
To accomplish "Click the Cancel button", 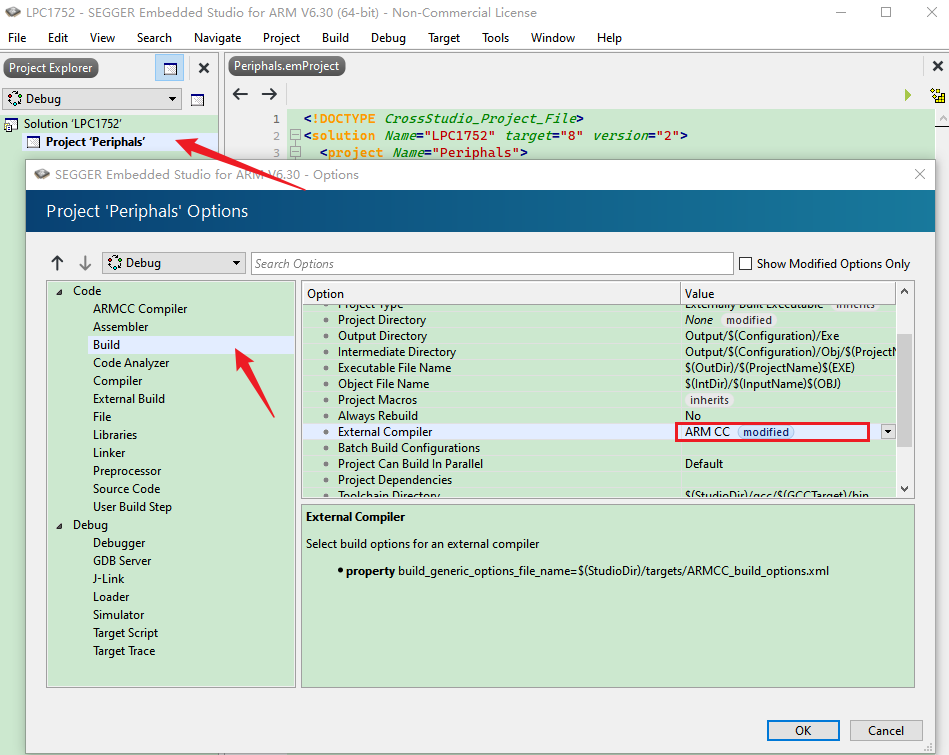I will click(x=886, y=731).
